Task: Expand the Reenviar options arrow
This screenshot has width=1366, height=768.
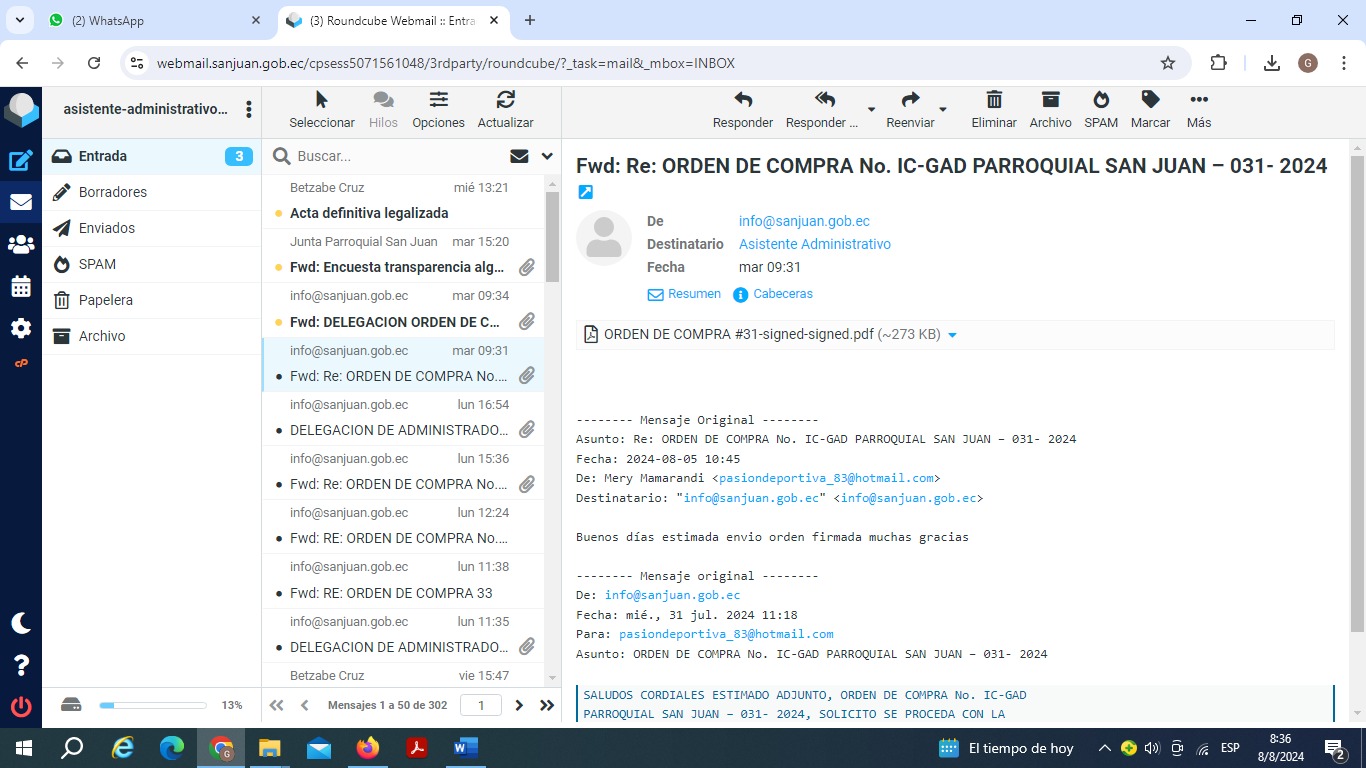Action: (x=943, y=110)
